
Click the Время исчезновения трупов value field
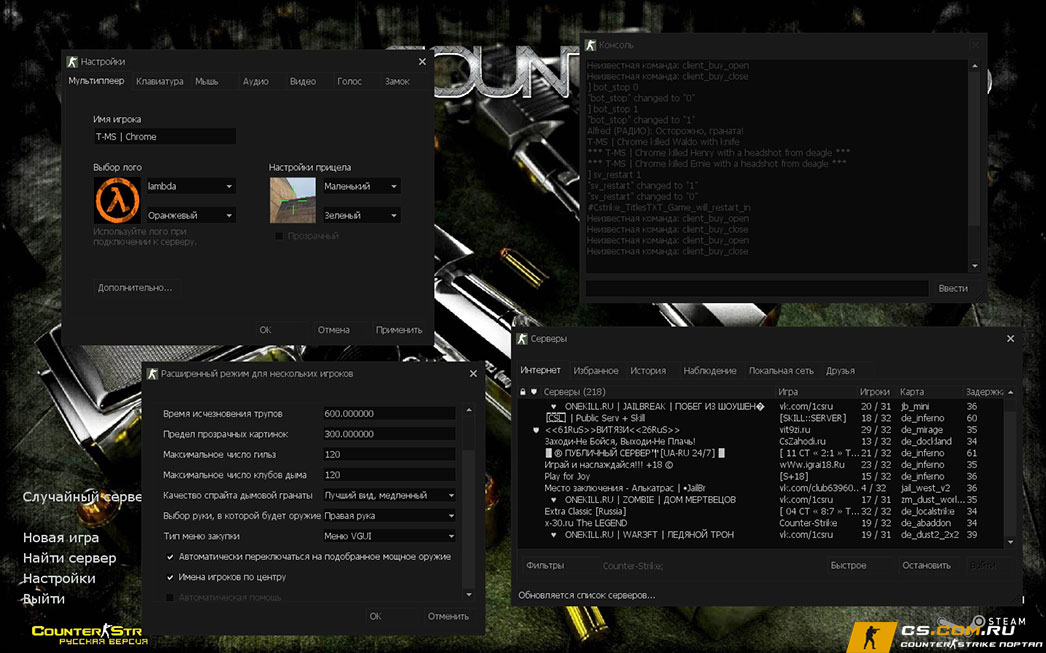[x=389, y=414]
